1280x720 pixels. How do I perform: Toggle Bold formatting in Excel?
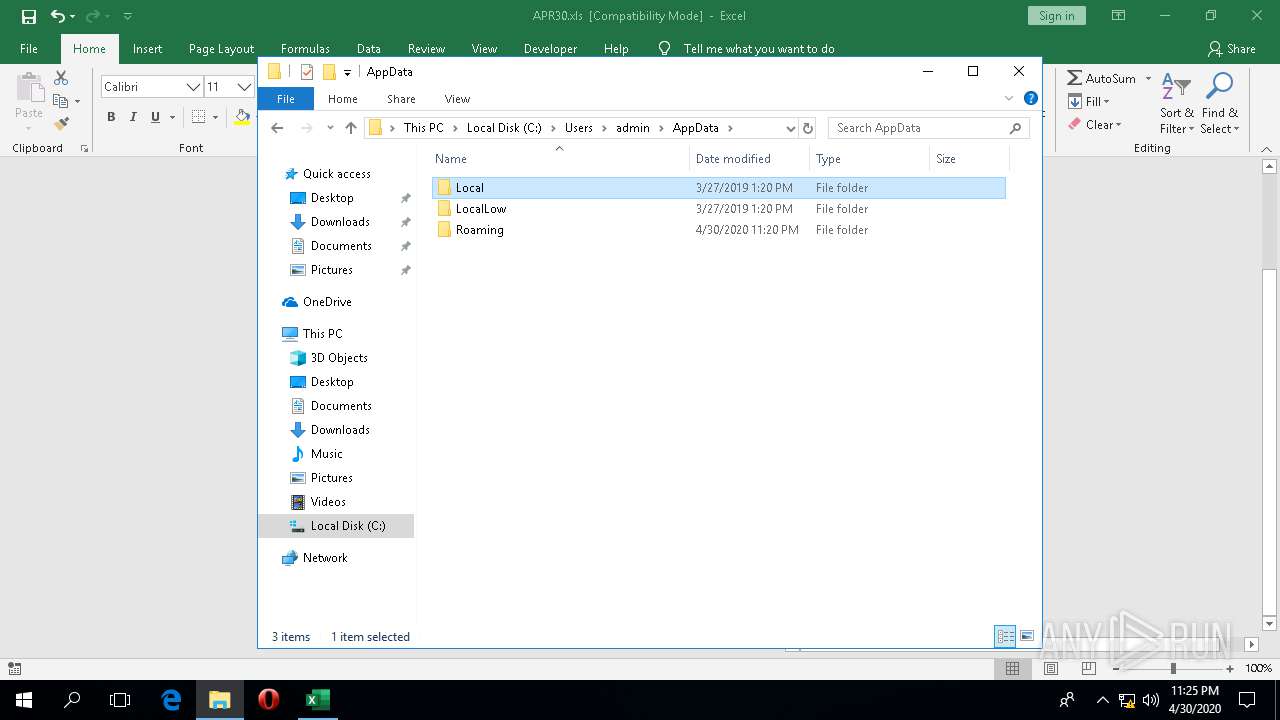click(x=111, y=117)
